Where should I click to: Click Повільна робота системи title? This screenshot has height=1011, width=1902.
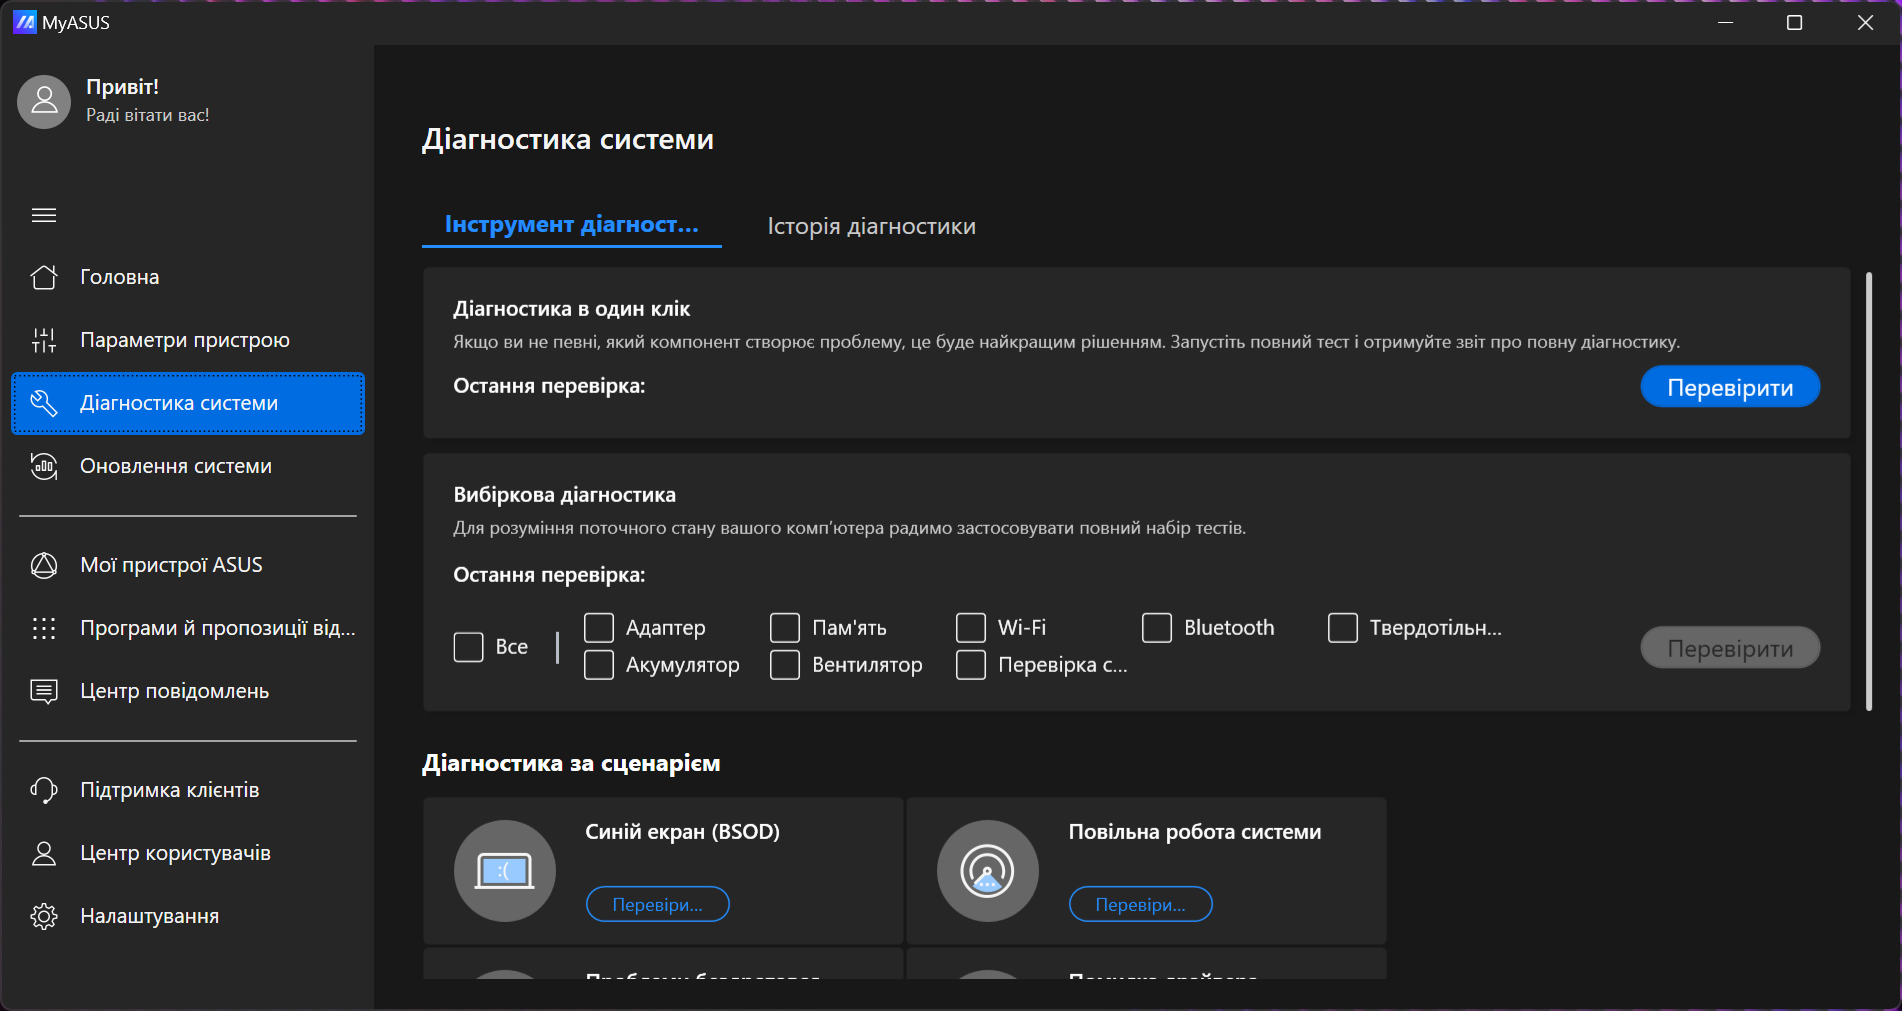(1194, 832)
